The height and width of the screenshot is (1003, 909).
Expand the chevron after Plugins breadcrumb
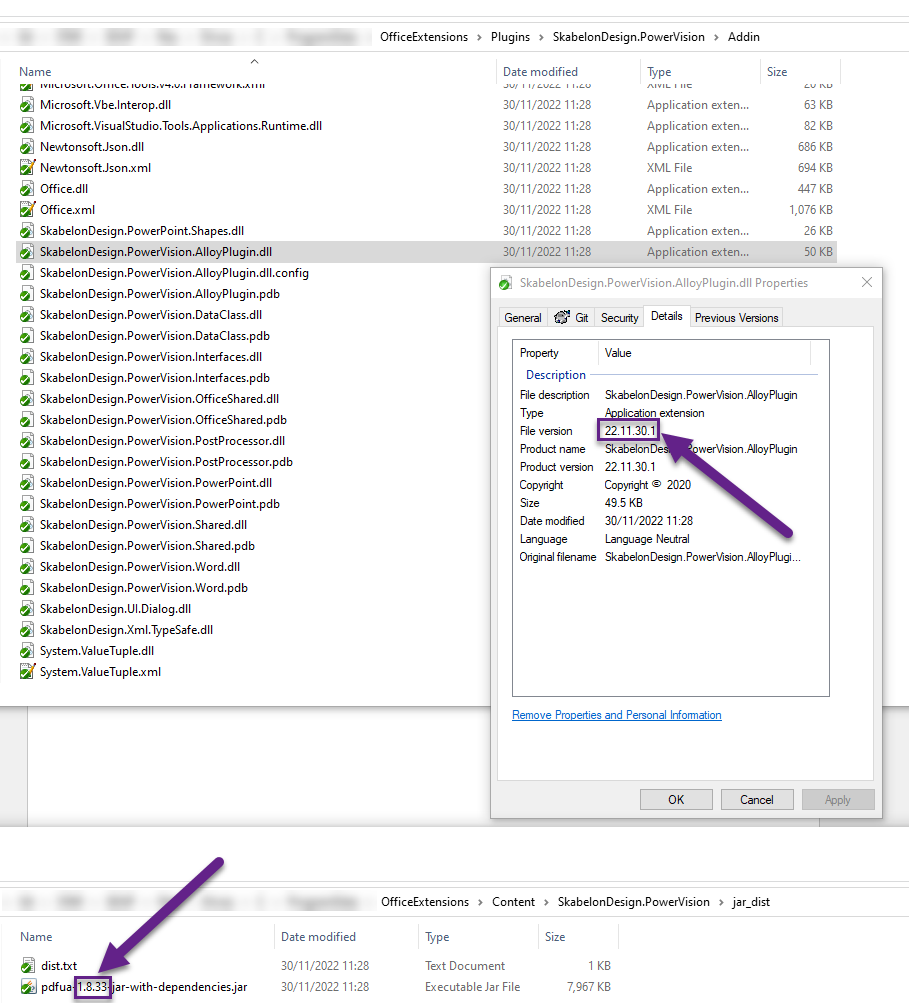pos(541,37)
